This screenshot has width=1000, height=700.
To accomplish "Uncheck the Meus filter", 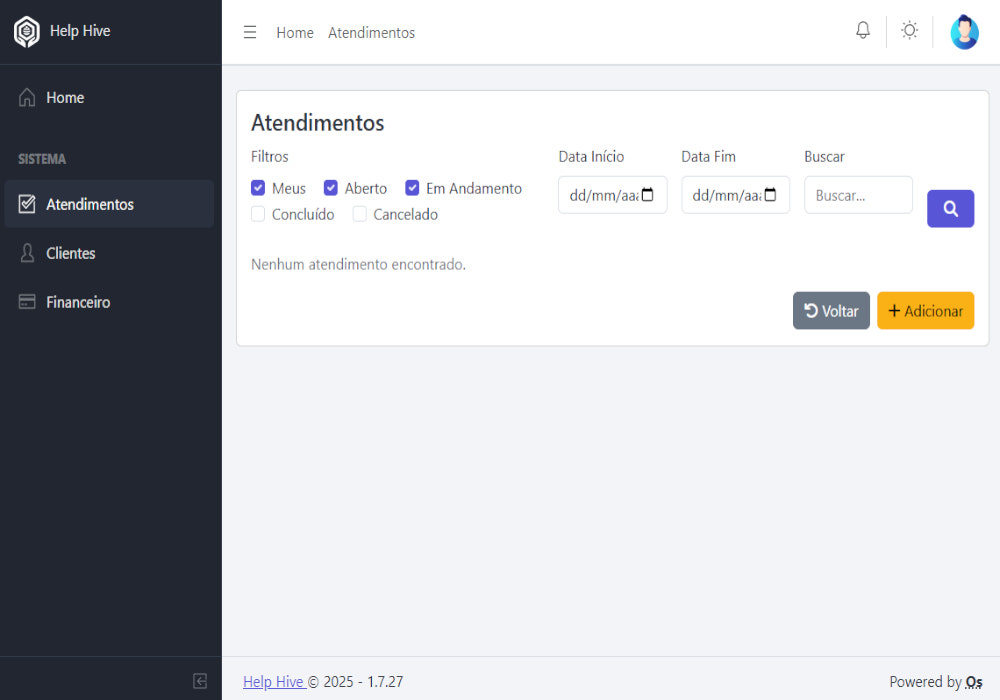I will point(258,188).
